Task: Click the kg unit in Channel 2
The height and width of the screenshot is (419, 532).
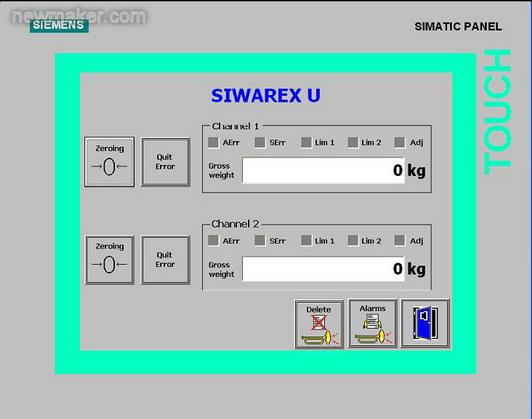Action: 416,269
